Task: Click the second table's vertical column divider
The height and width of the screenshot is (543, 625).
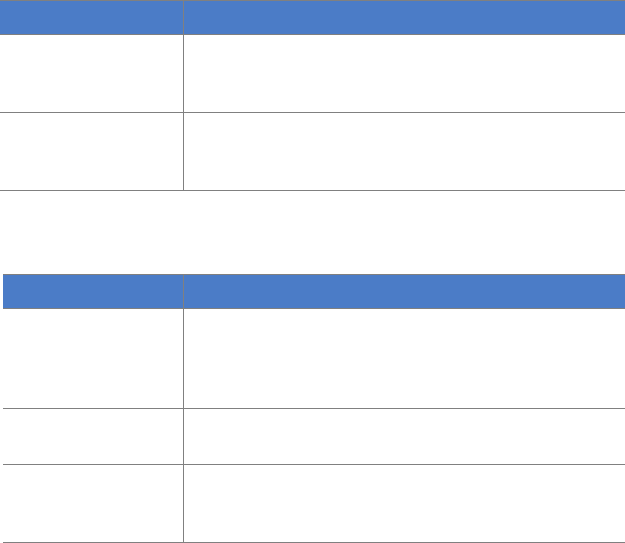Action: pos(183,408)
